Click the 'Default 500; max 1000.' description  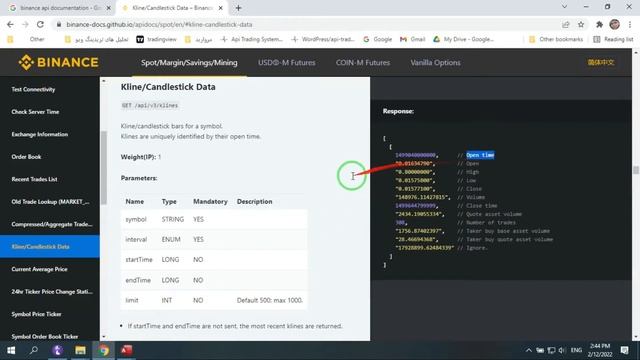tap(270, 300)
